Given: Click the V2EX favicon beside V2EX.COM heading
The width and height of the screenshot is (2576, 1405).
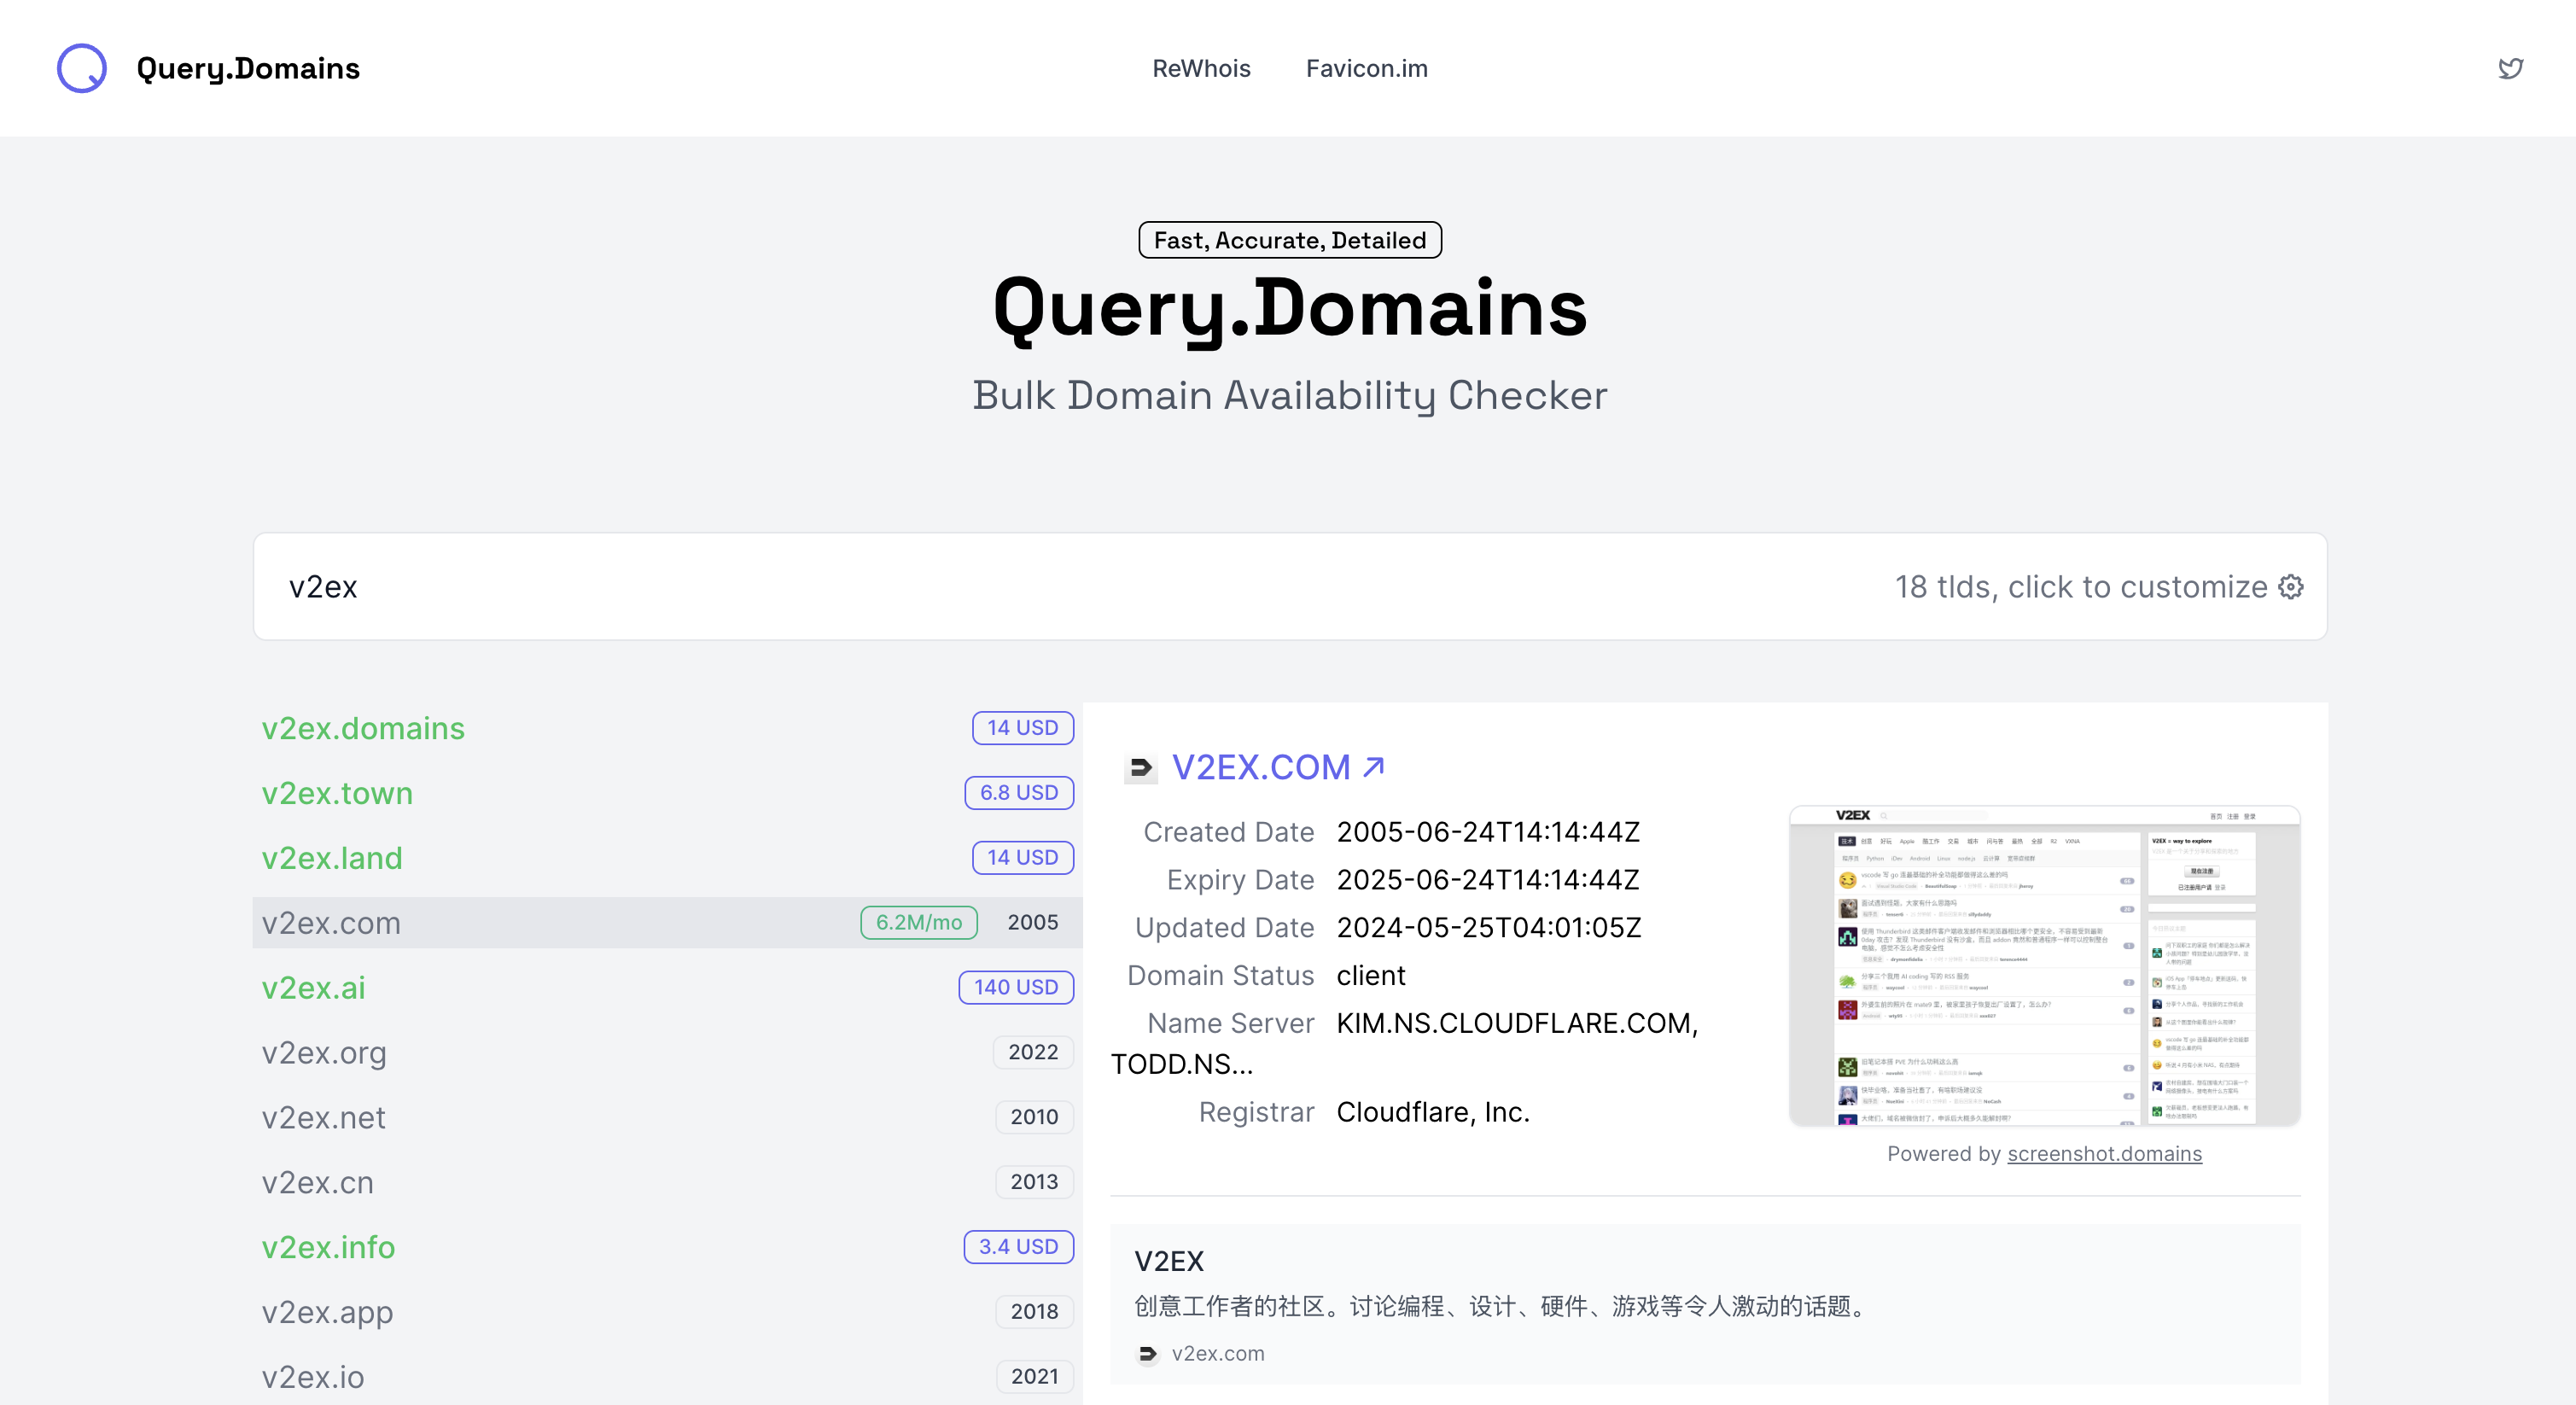Looking at the screenshot, I should click(1140, 768).
